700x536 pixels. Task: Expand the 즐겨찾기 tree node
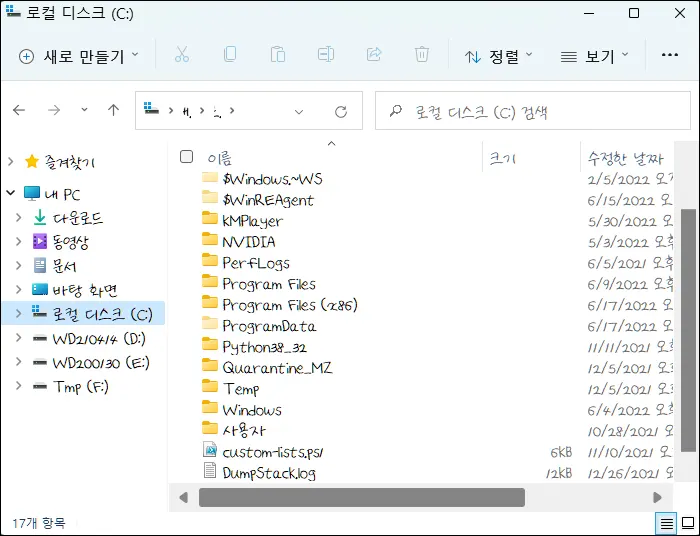point(11,162)
